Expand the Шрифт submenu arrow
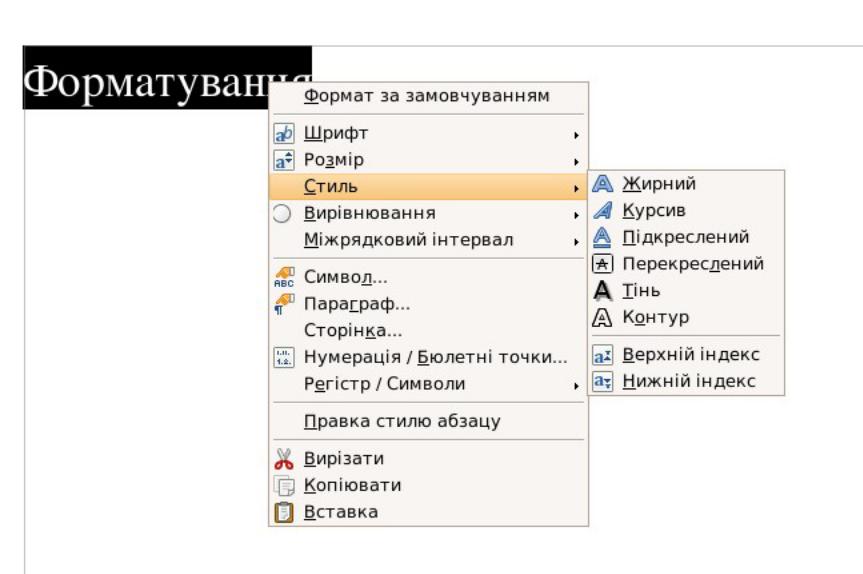863x574 pixels. [x=576, y=135]
